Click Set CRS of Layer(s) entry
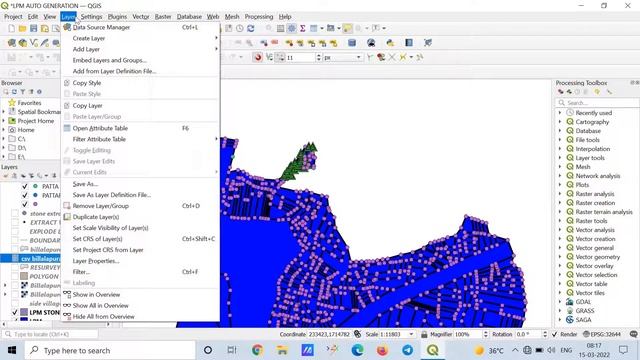The width and height of the screenshot is (640, 360). (x=98, y=239)
